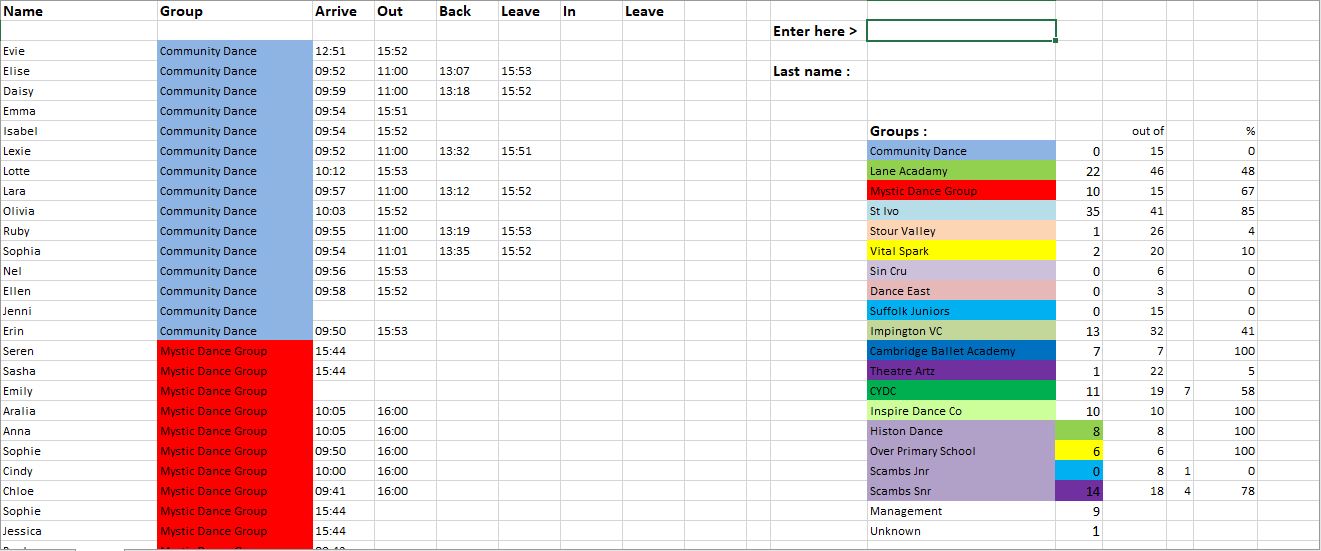Click the 'Last name :' label cell

(811, 71)
